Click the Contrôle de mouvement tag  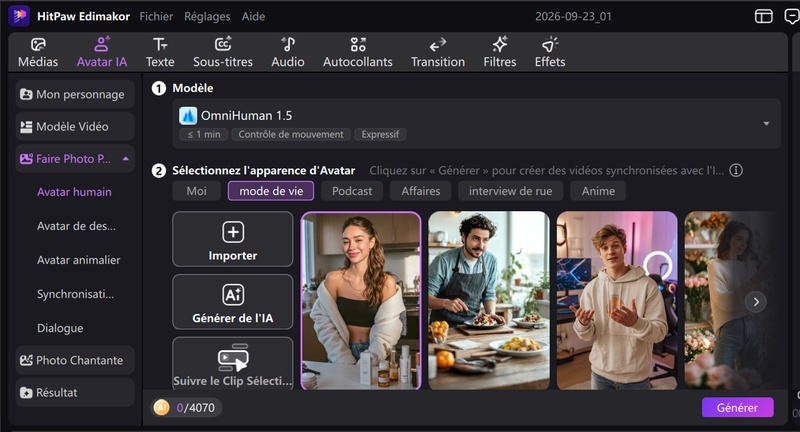coord(291,134)
